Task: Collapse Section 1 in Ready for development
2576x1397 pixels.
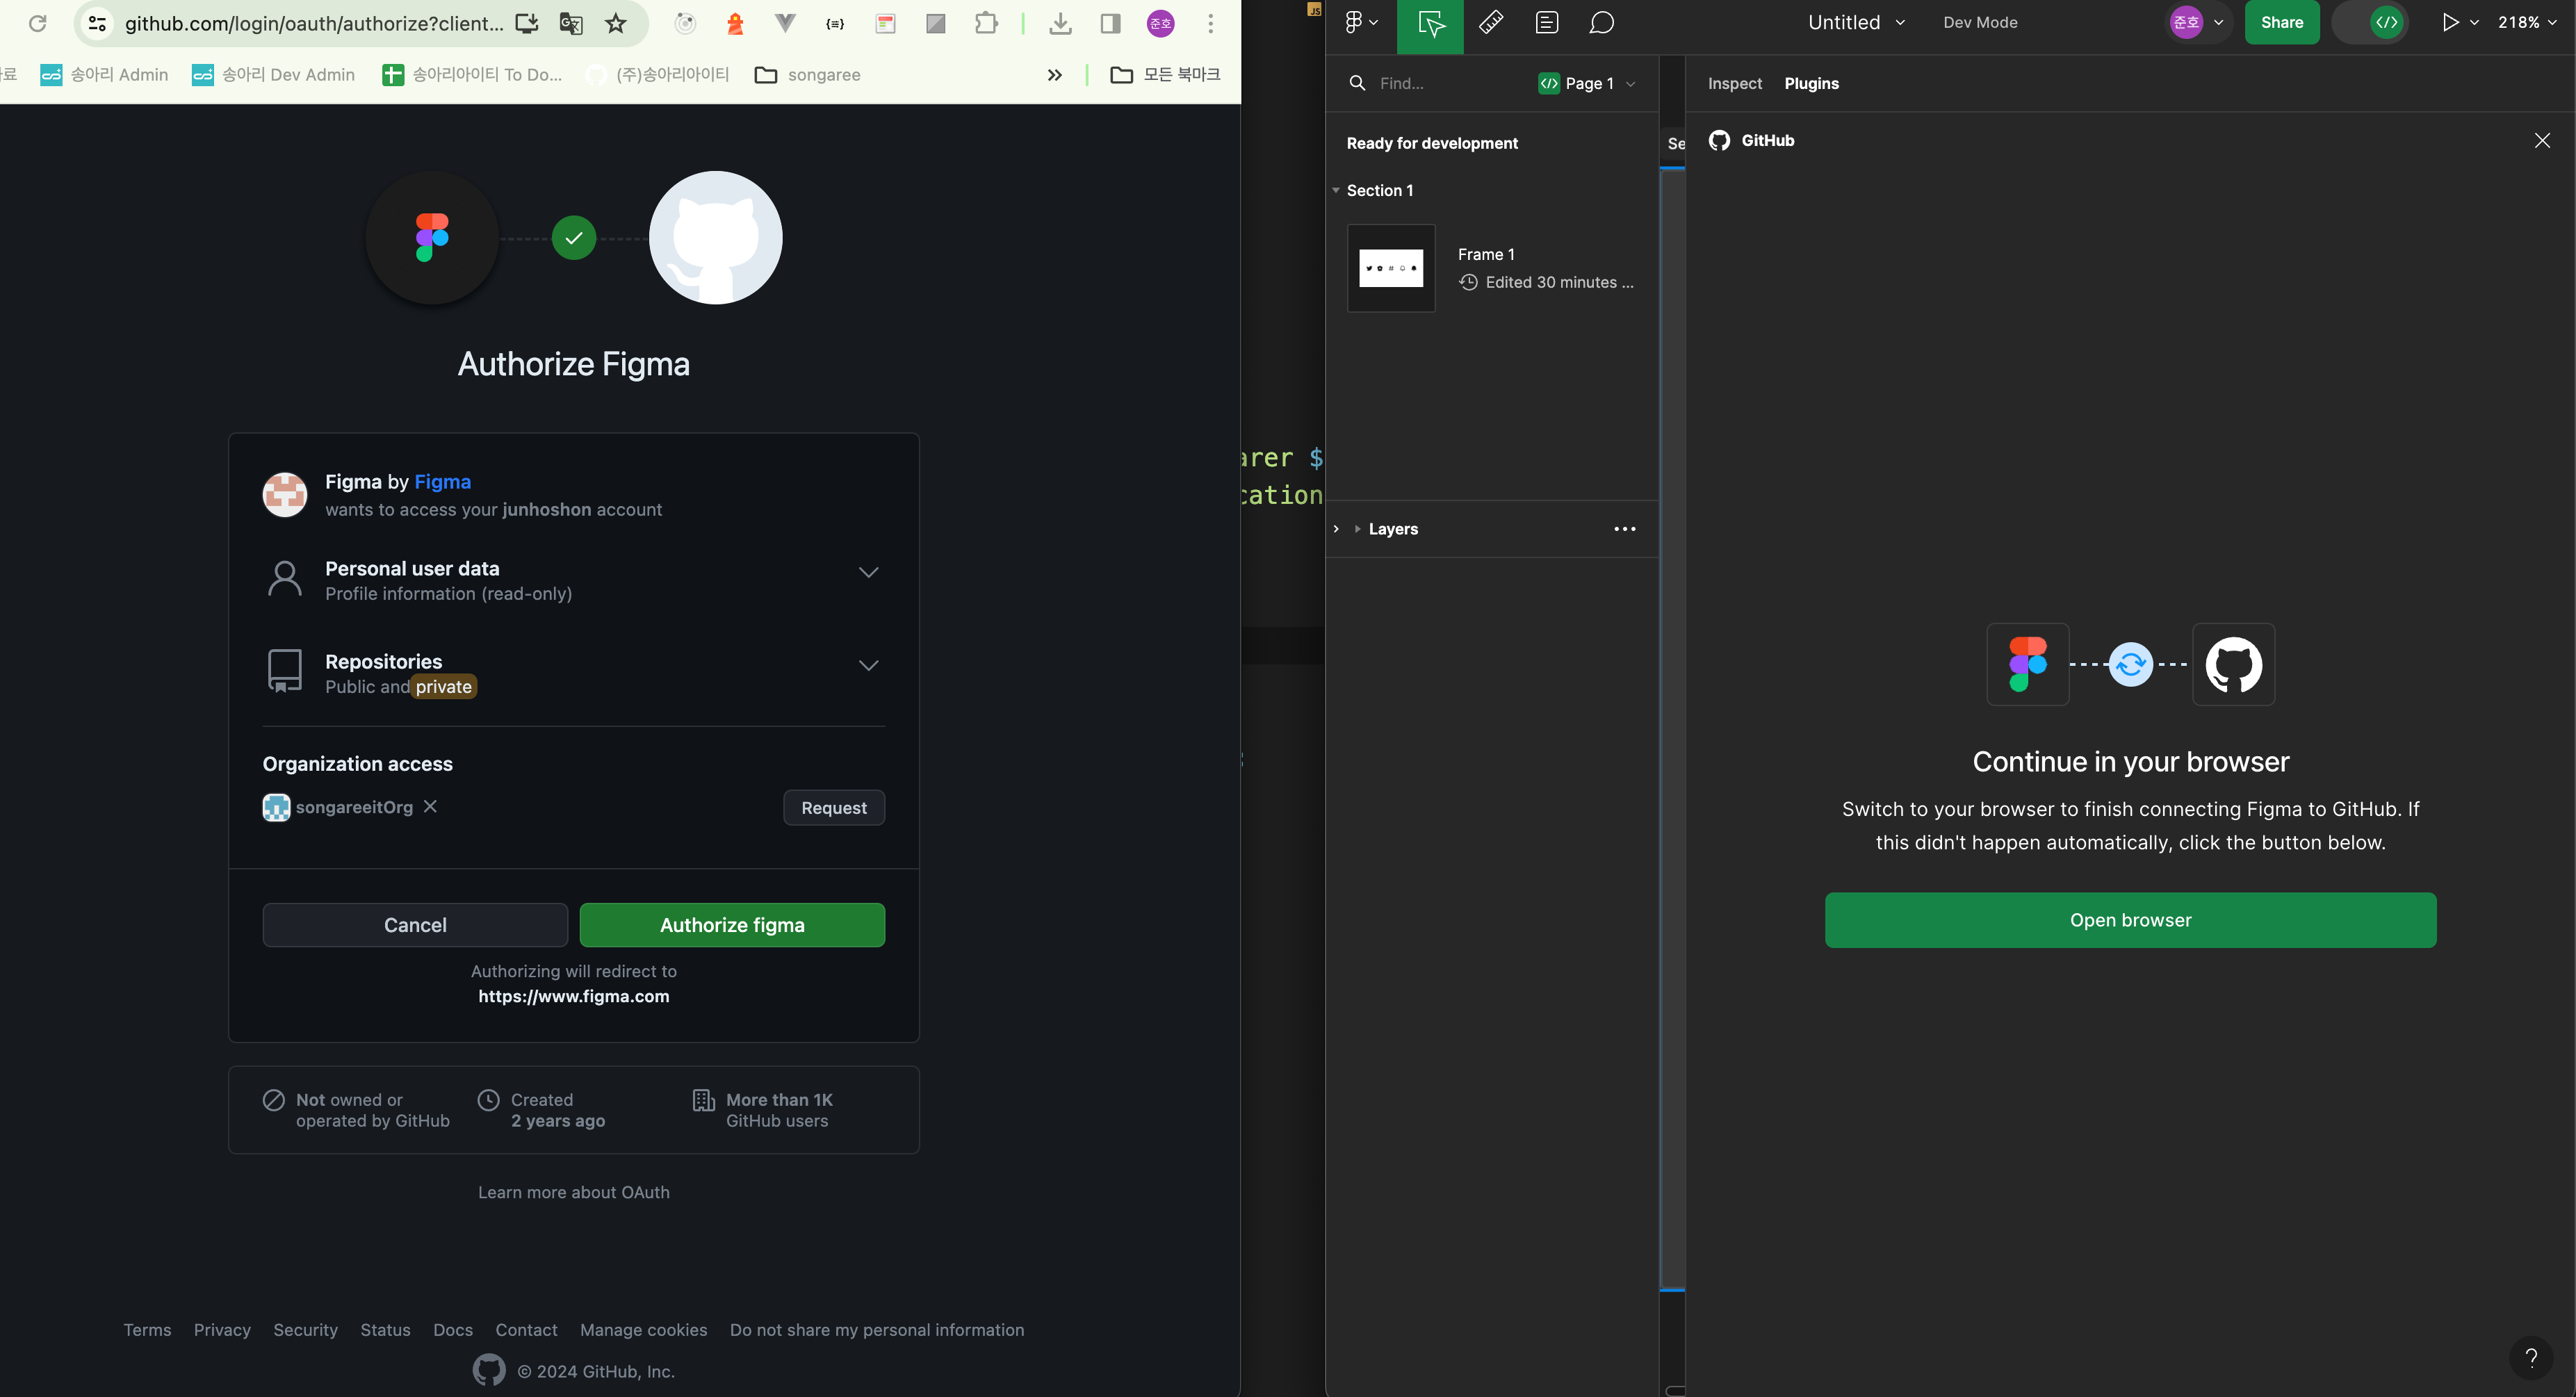Action: click(1336, 190)
